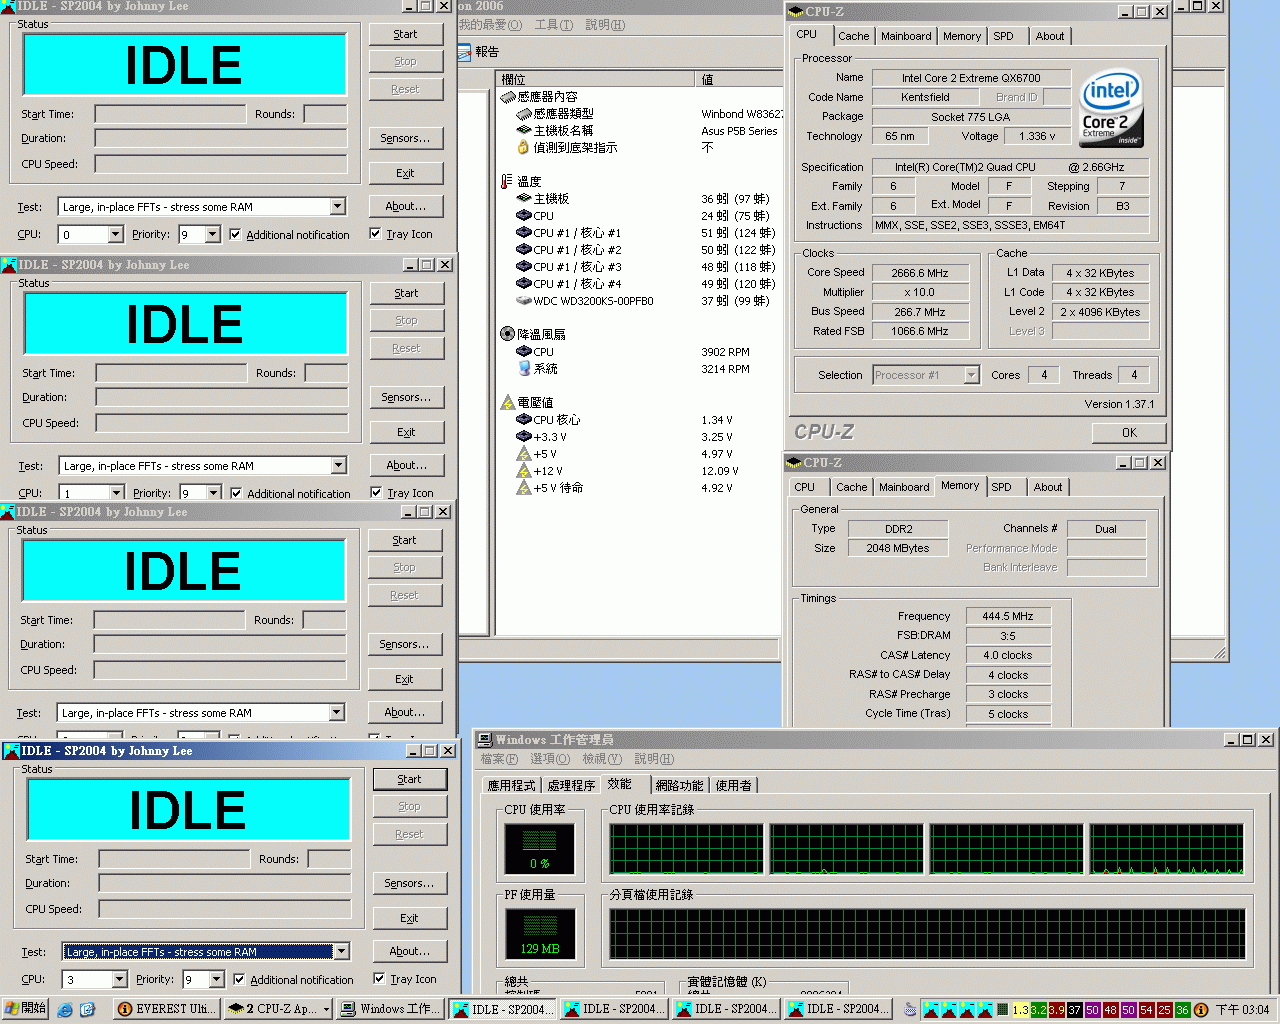This screenshot has width=1280, height=1024.
Task: Click the tray sensor icon showing 54
Action: tap(1146, 1010)
